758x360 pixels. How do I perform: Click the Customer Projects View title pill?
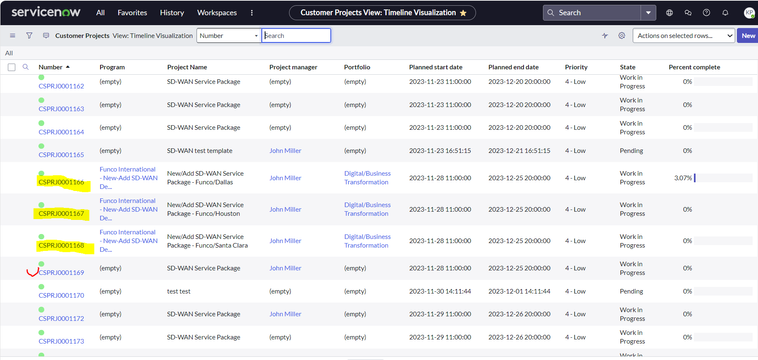click(x=382, y=13)
